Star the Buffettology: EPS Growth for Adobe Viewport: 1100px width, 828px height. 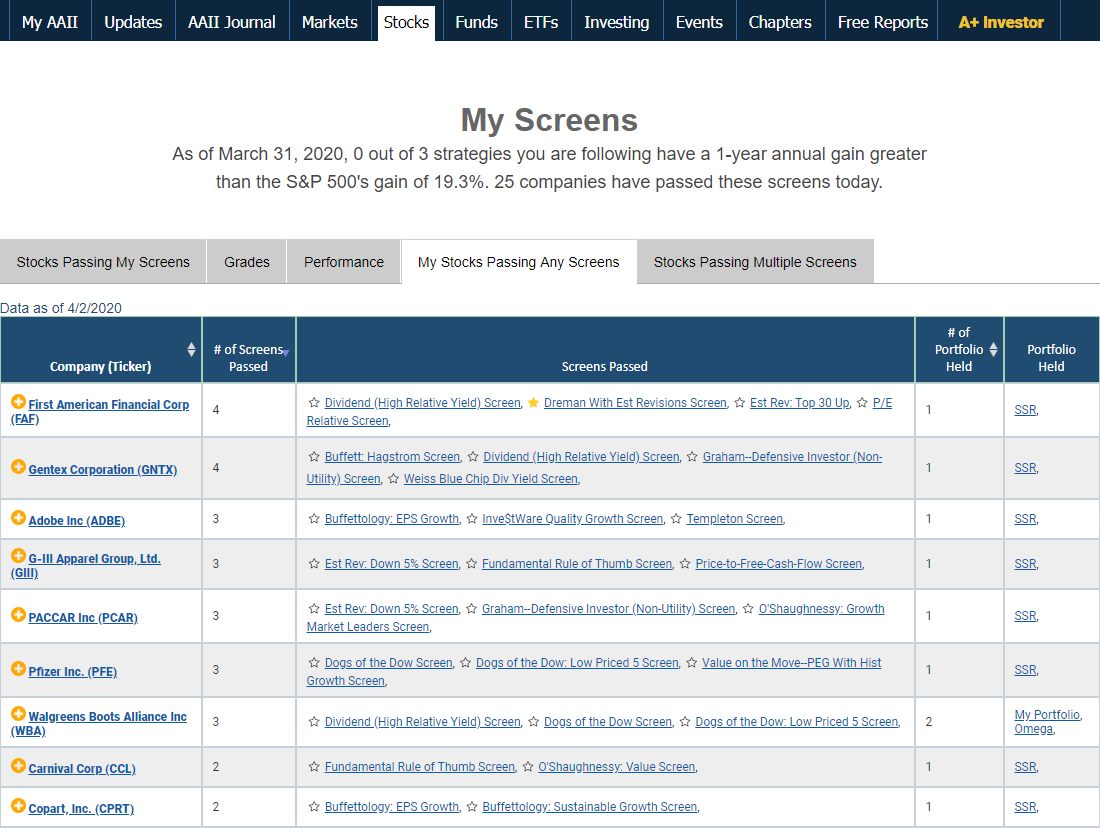coord(314,519)
